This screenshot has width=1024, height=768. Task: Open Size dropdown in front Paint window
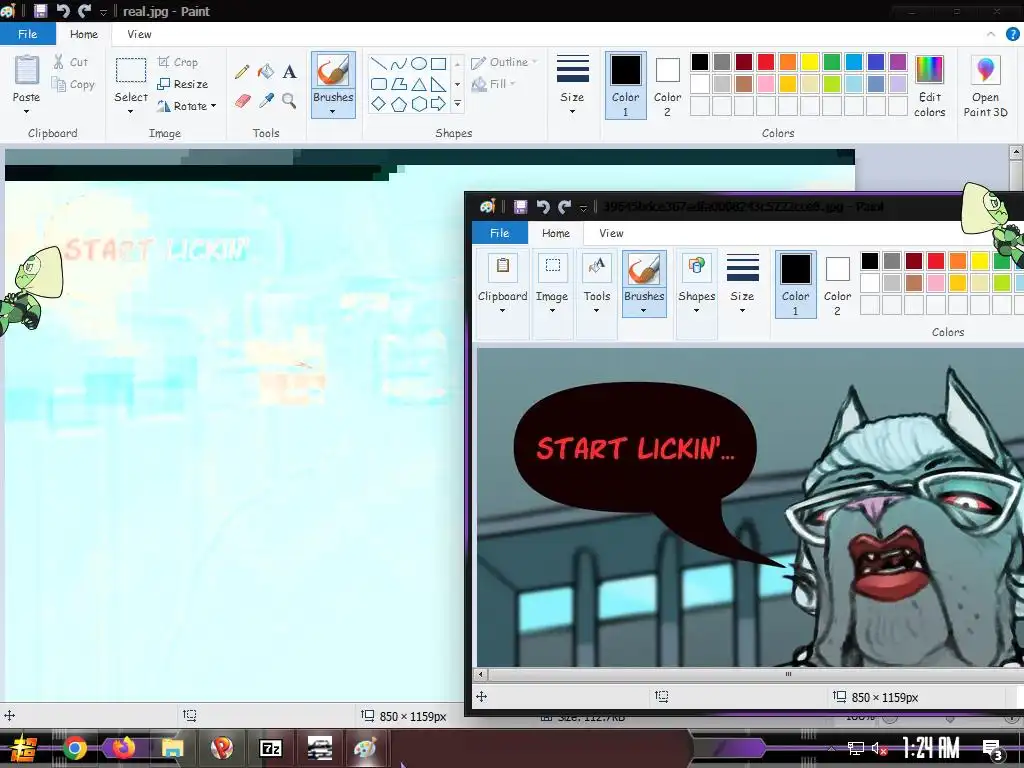pyautogui.click(x=743, y=284)
